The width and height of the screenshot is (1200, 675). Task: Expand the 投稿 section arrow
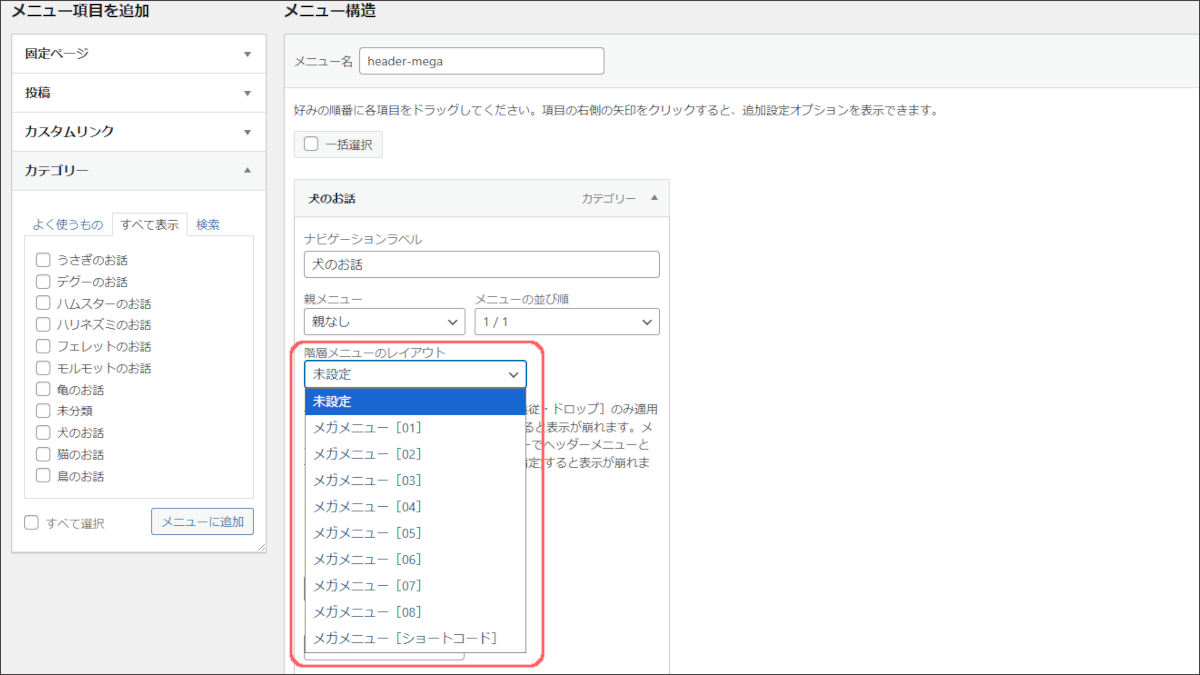coord(247,93)
